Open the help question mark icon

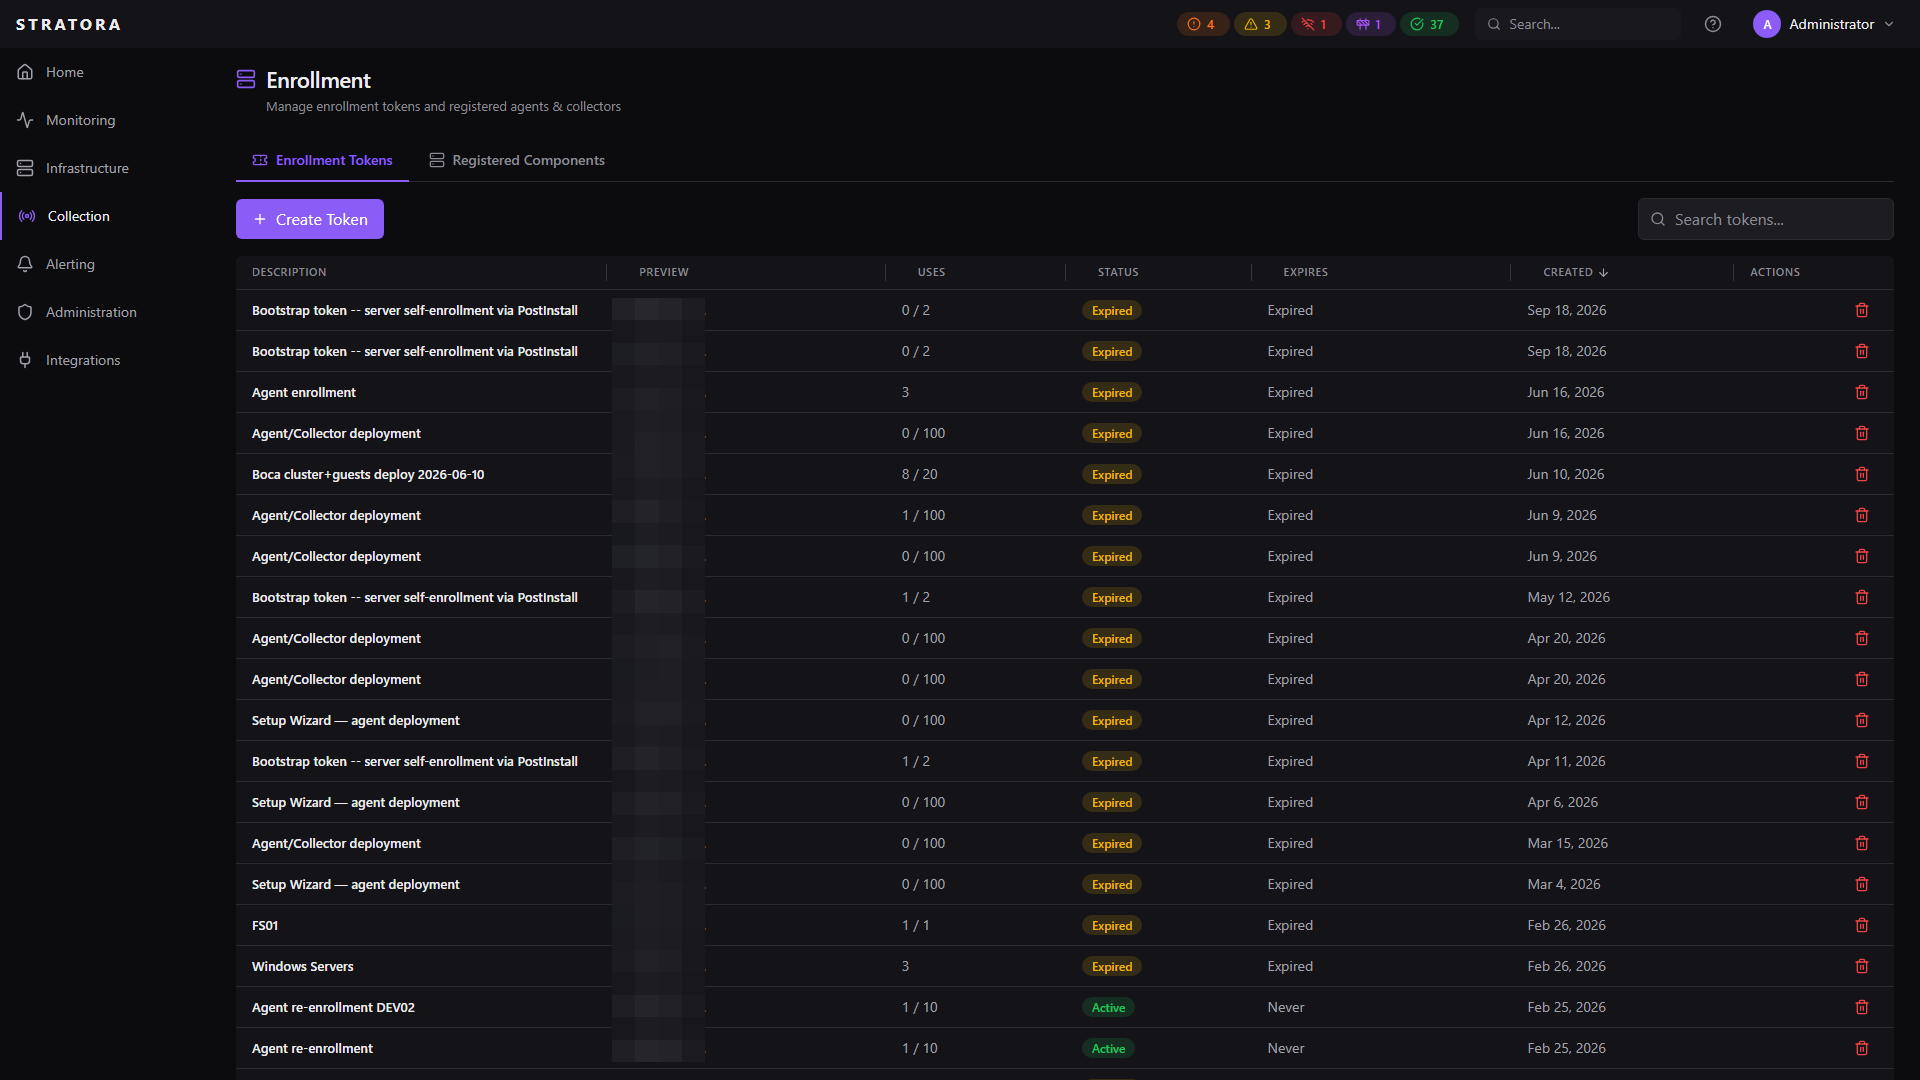(x=1713, y=24)
